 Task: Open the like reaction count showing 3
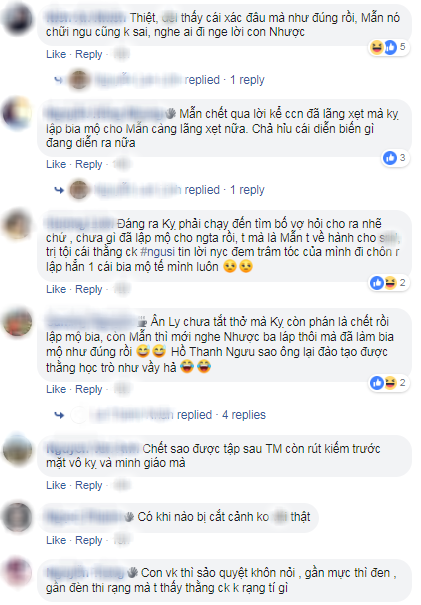(395, 158)
